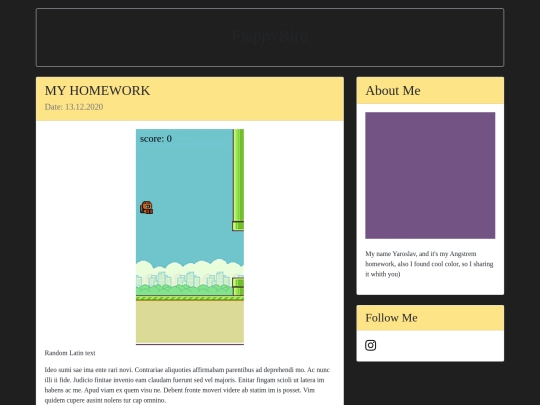540x405 pixels.
Task: Click the purple image in About Me
Action: (x=430, y=175)
